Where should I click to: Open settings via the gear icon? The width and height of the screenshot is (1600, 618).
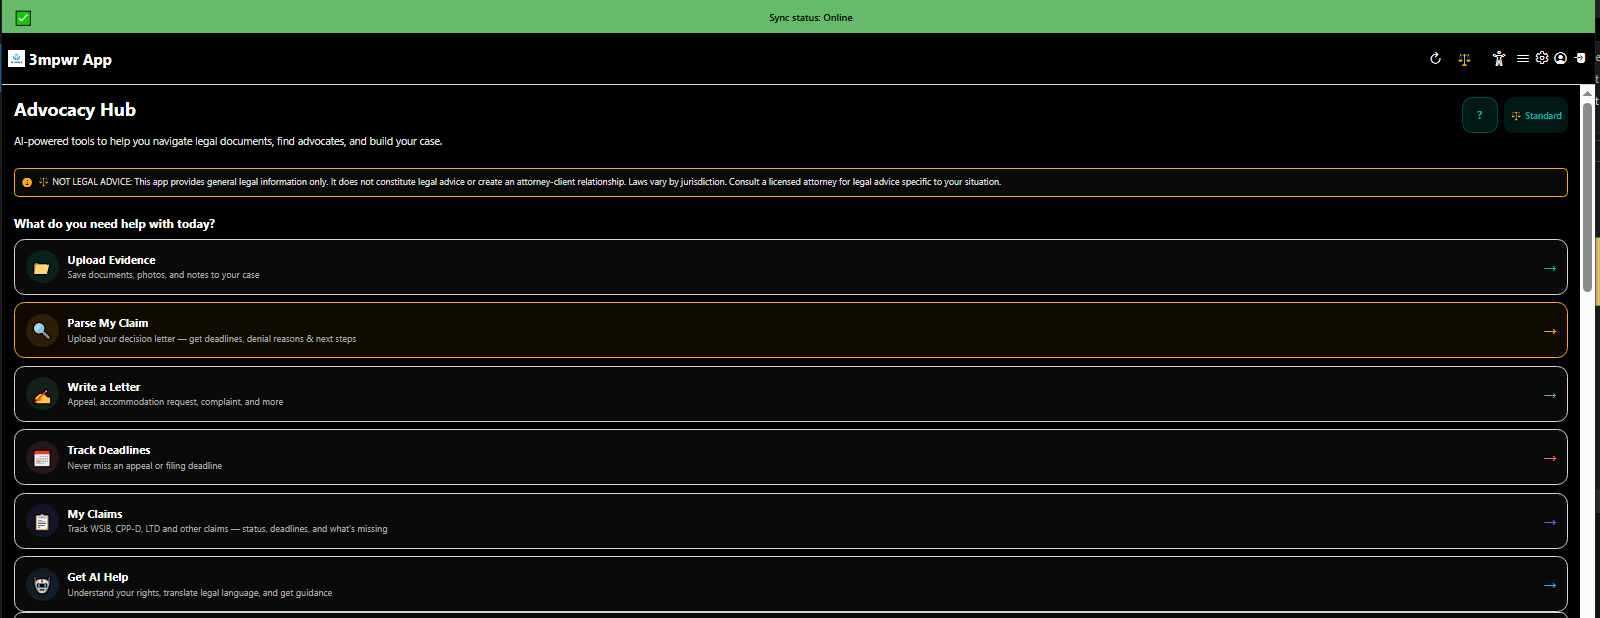1542,58
